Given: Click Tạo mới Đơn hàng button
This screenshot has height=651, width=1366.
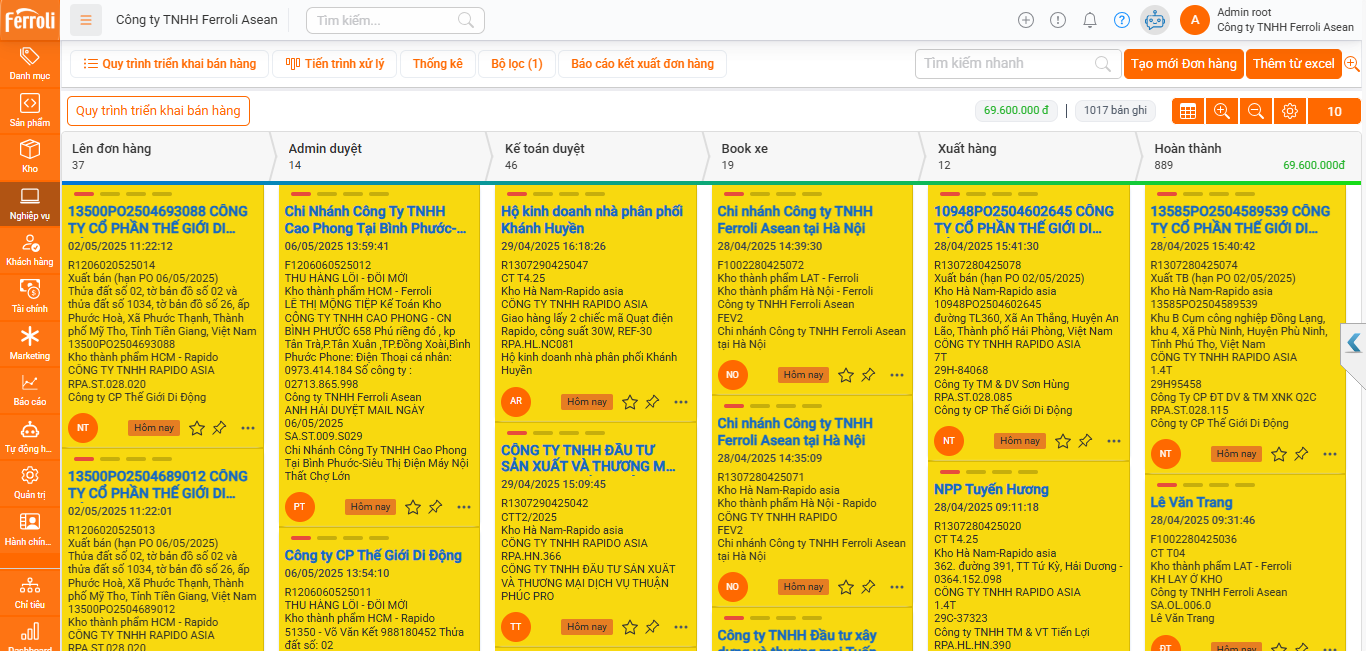Looking at the screenshot, I should coord(1183,64).
